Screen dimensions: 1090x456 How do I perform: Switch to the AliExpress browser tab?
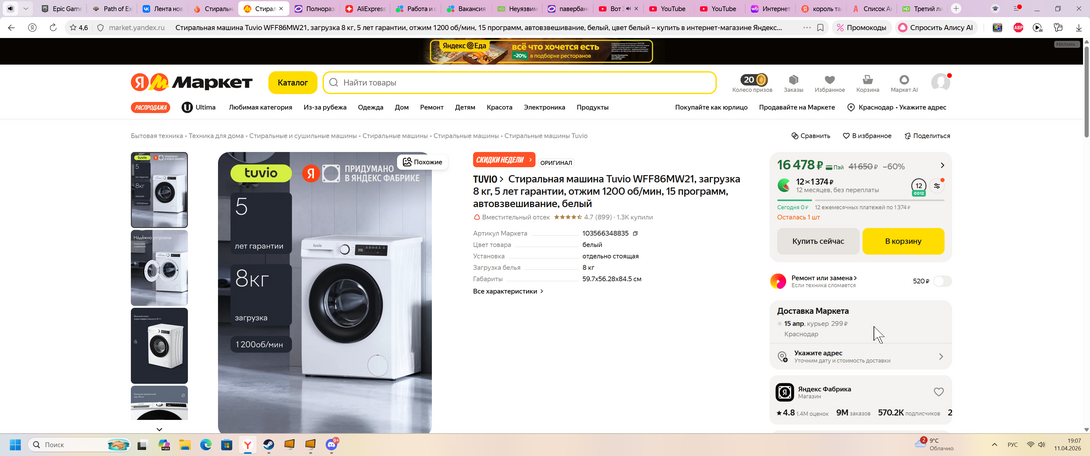tap(366, 8)
